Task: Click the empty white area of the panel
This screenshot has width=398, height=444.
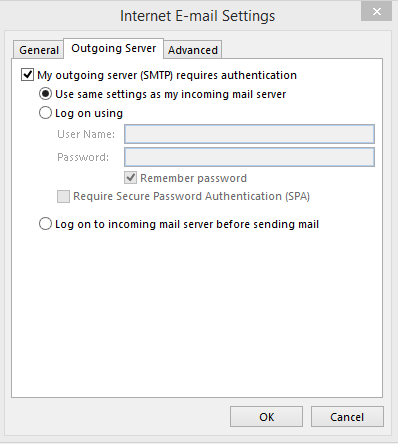Action: (197, 313)
